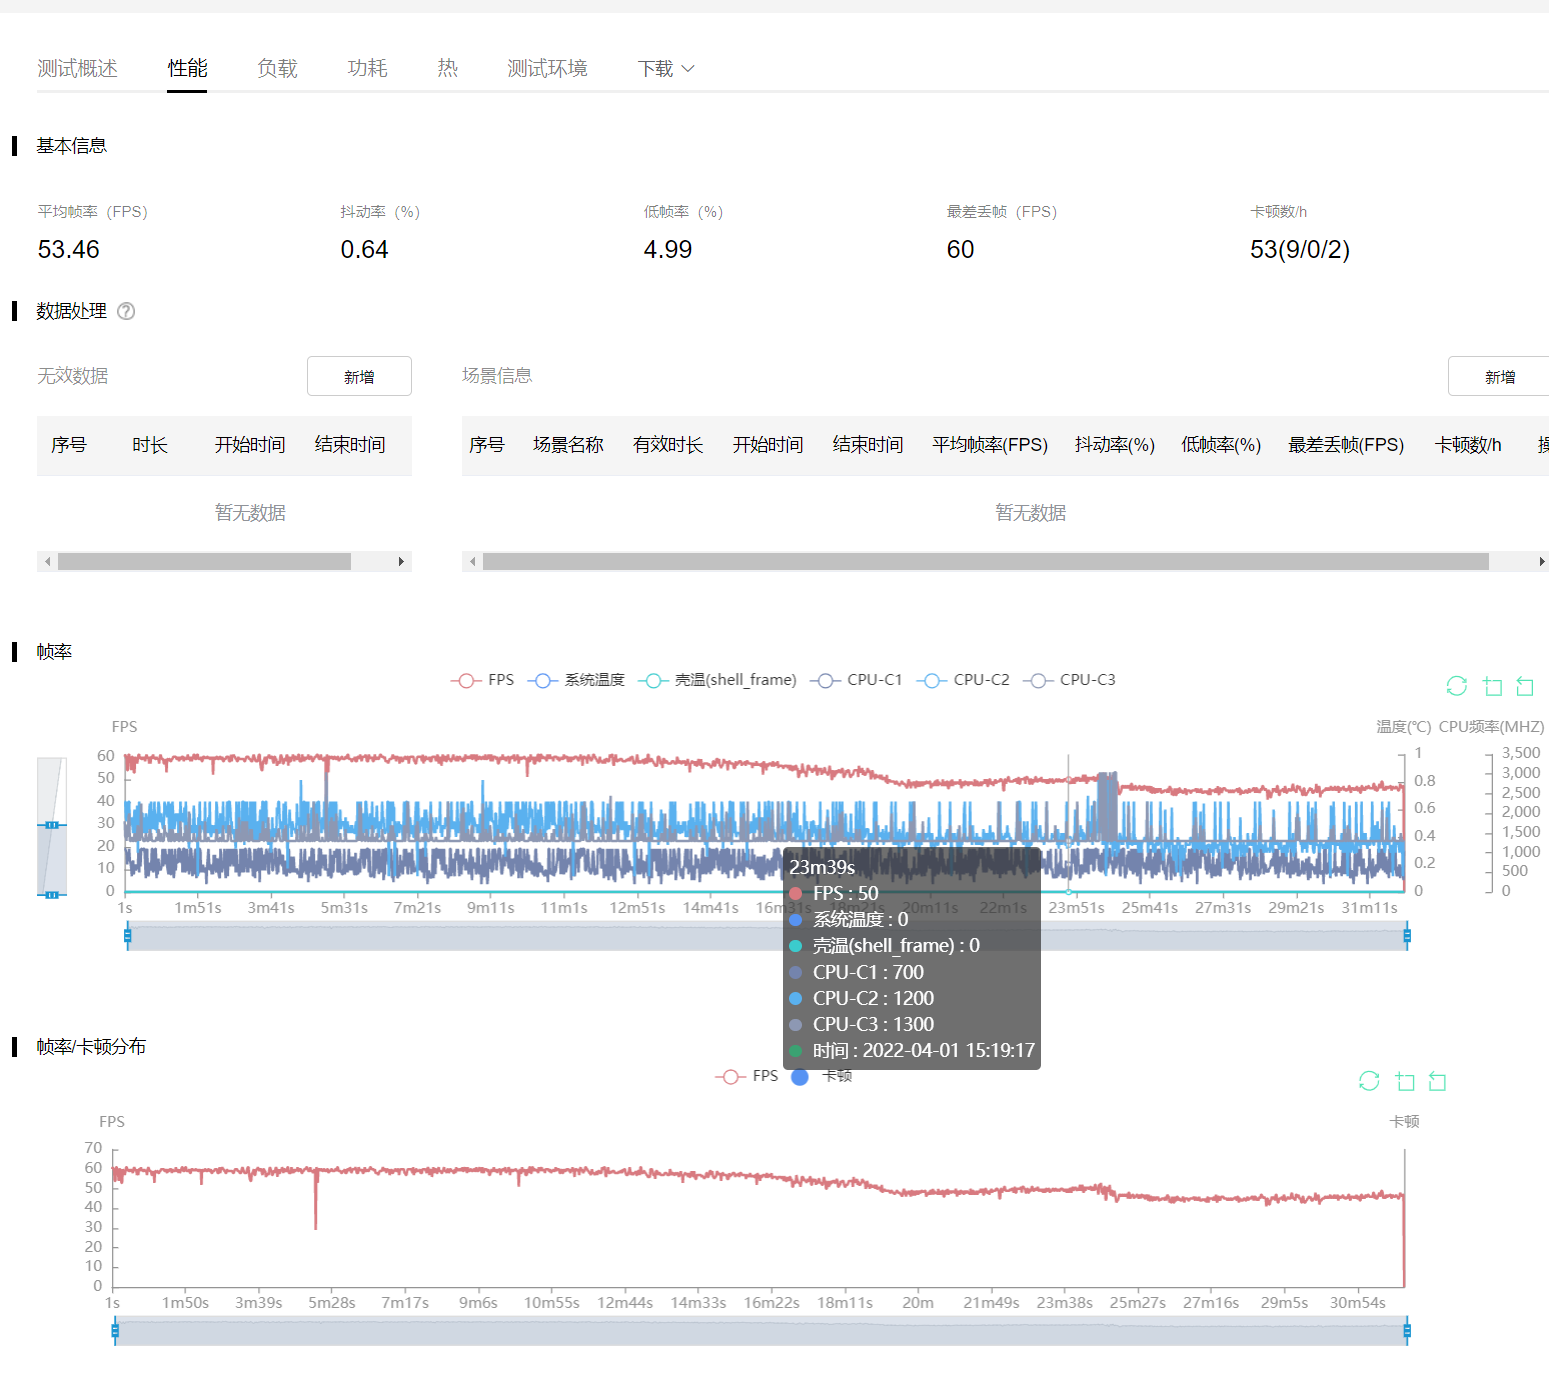Click 抖动率 value 0.64
Image resolution: width=1549 pixels, height=1380 pixels.
(x=364, y=250)
